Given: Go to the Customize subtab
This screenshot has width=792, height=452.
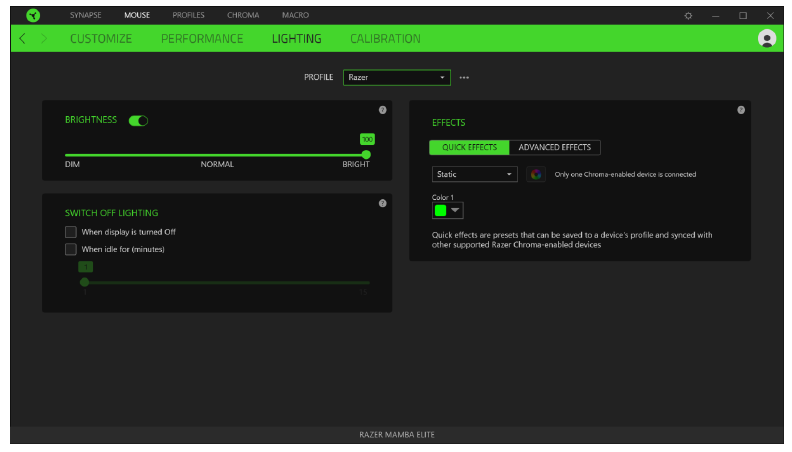Looking at the screenshot, I should click(101, 38).
